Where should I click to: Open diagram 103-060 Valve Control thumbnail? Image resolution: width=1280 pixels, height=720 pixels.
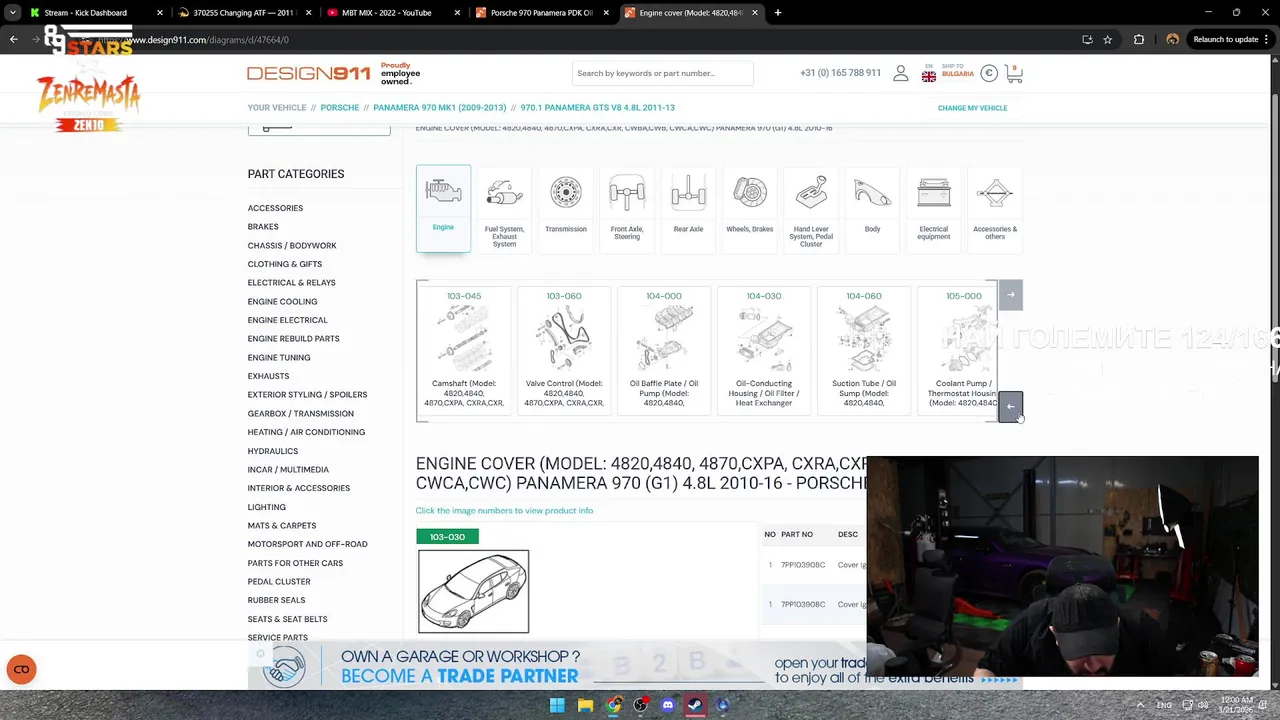coord(564,350)
